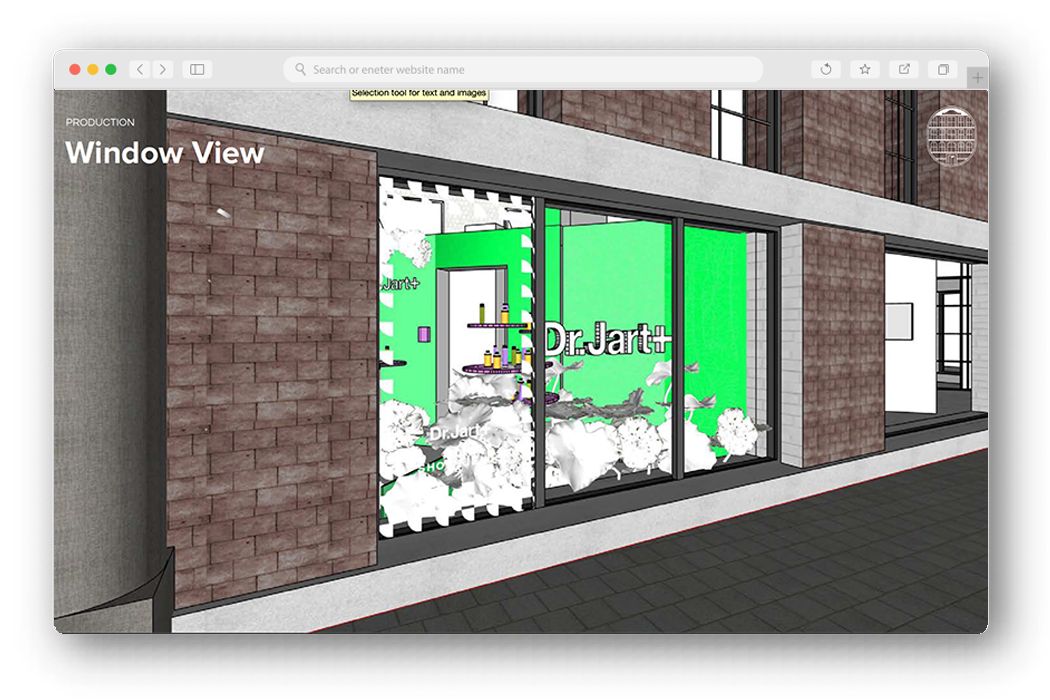Click the magnifier icon in address bar
Screen dimensions: 1050x700
point(301,69)
